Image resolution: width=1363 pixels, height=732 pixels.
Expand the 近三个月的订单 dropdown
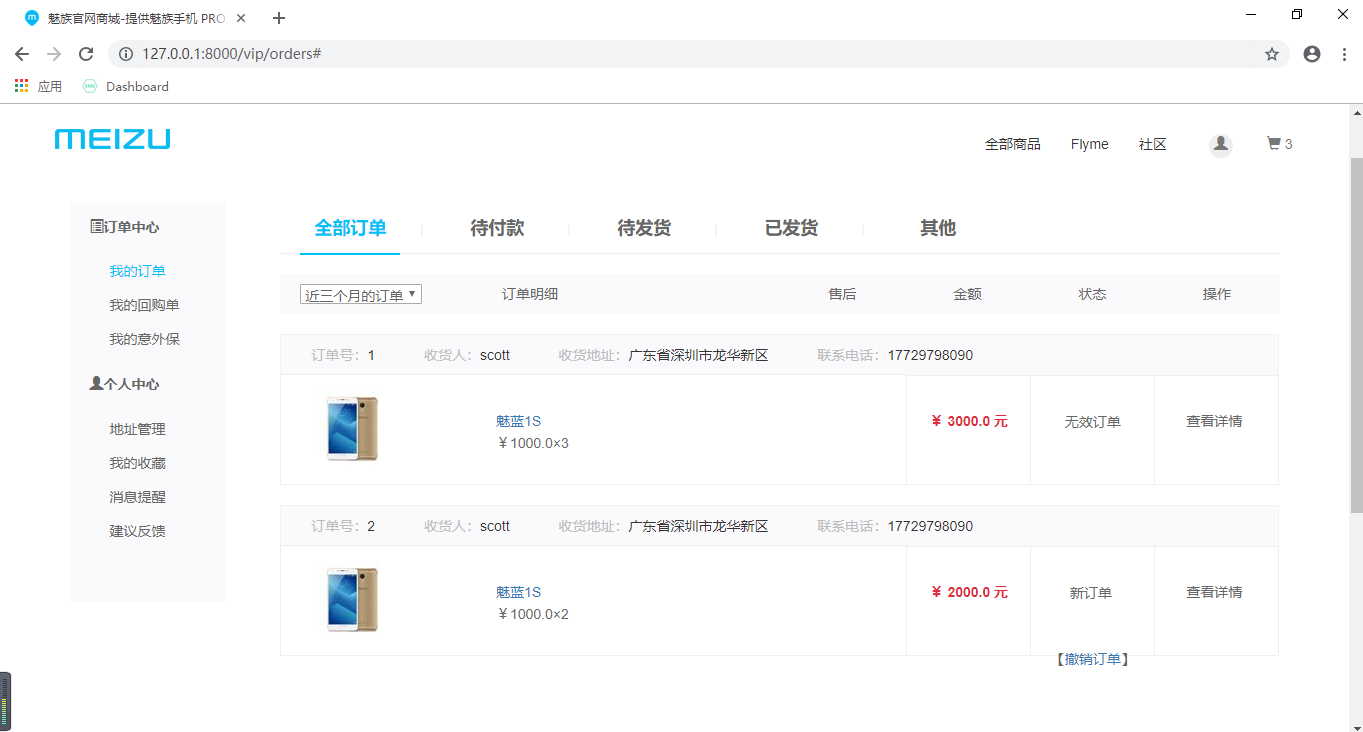pyautogui.click(x=361, y=294)
